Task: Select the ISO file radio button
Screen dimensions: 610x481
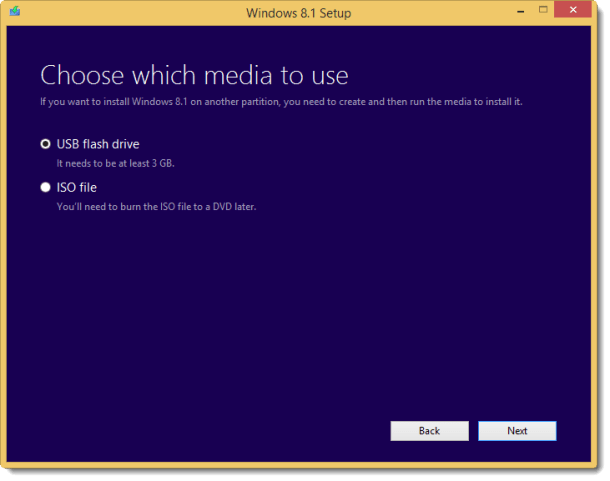Action: (x=46, y=188)
